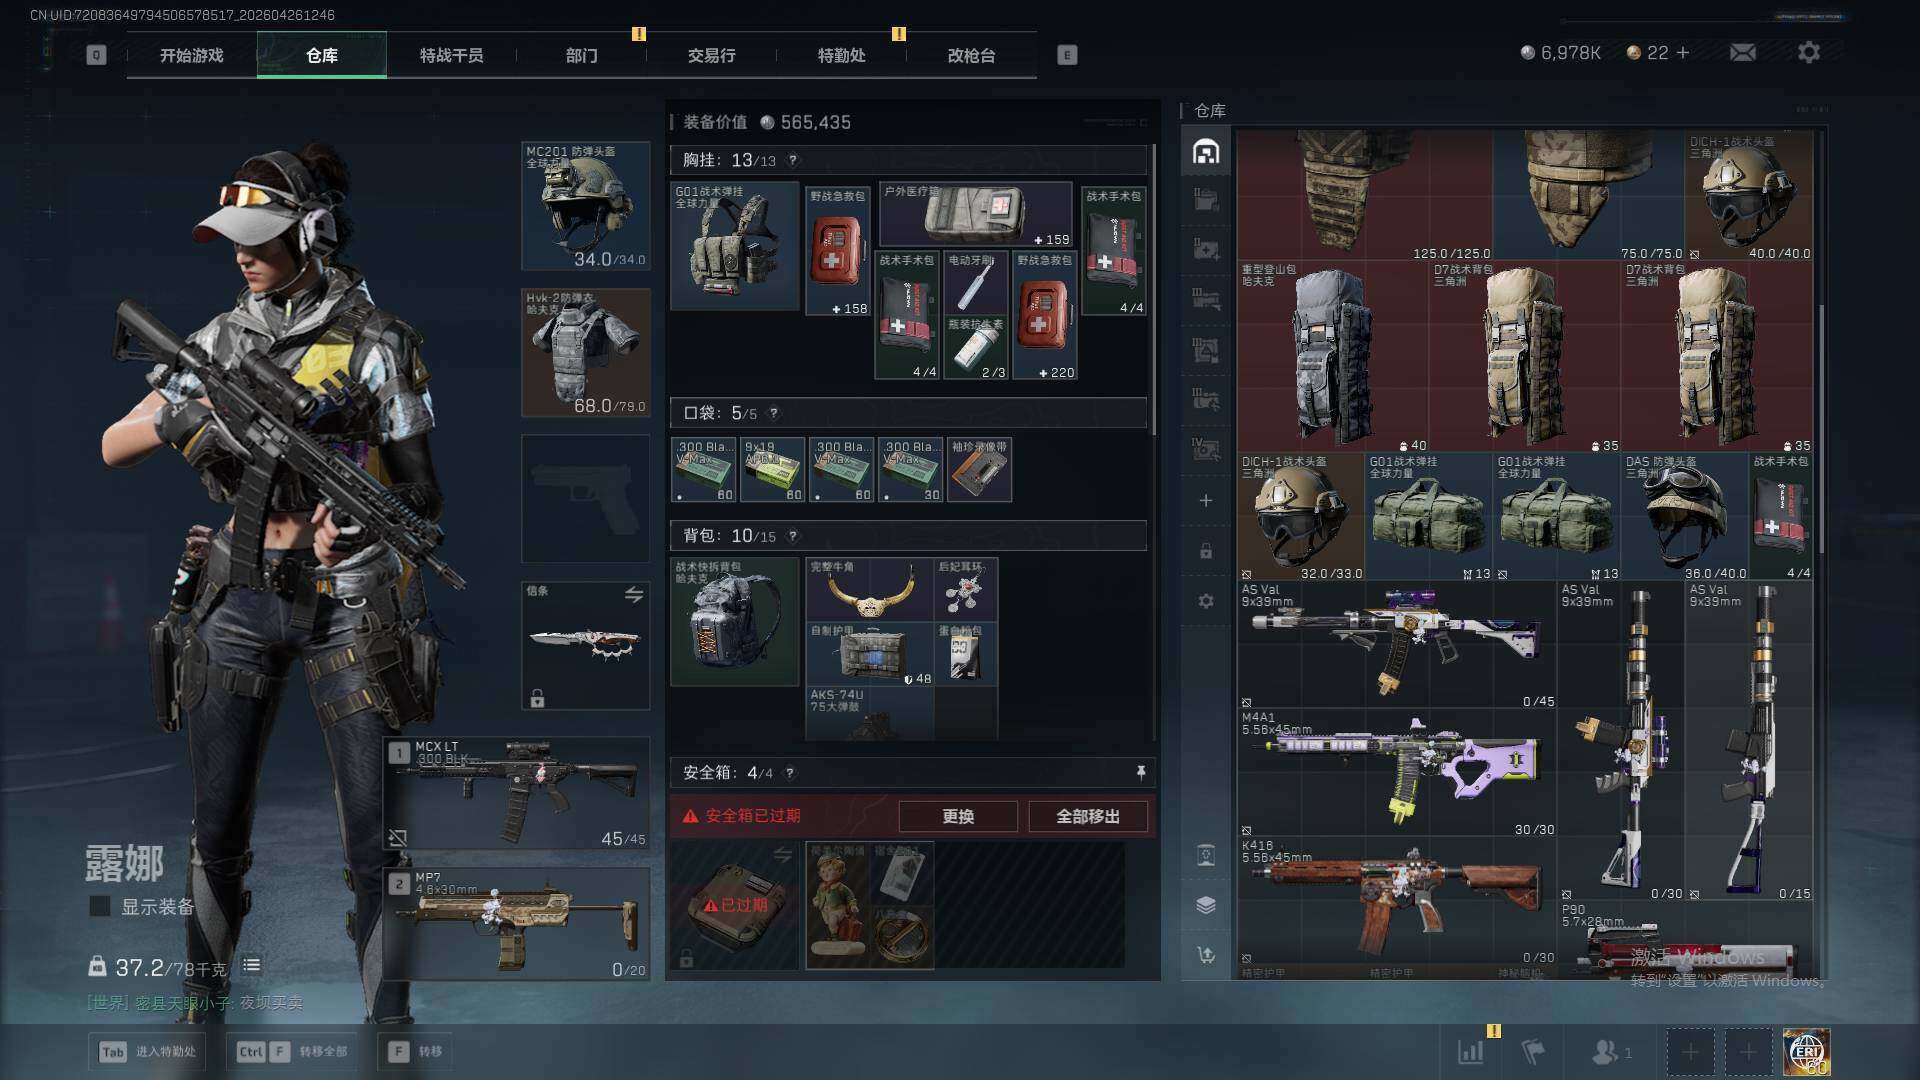The image size is (1920, 1080).
Task: Click the flag icon in bottom bar
Action: tap(1533, 1051)
